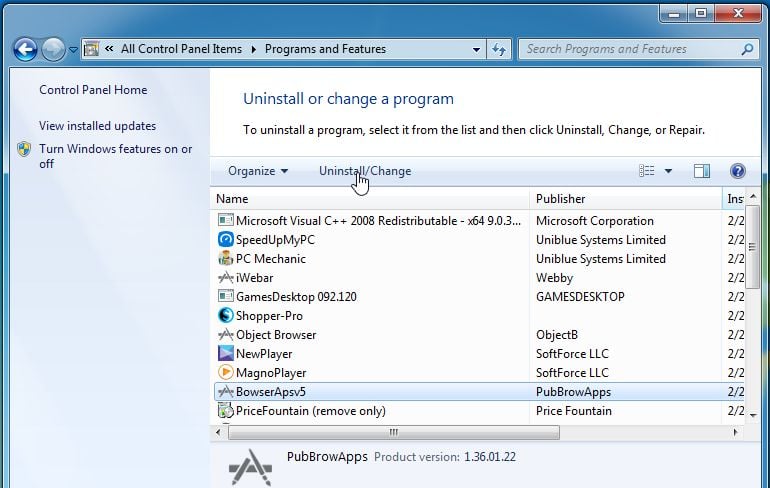Open the Organize dropdown menu
This screenshot has height=488, width=770.
258,171
